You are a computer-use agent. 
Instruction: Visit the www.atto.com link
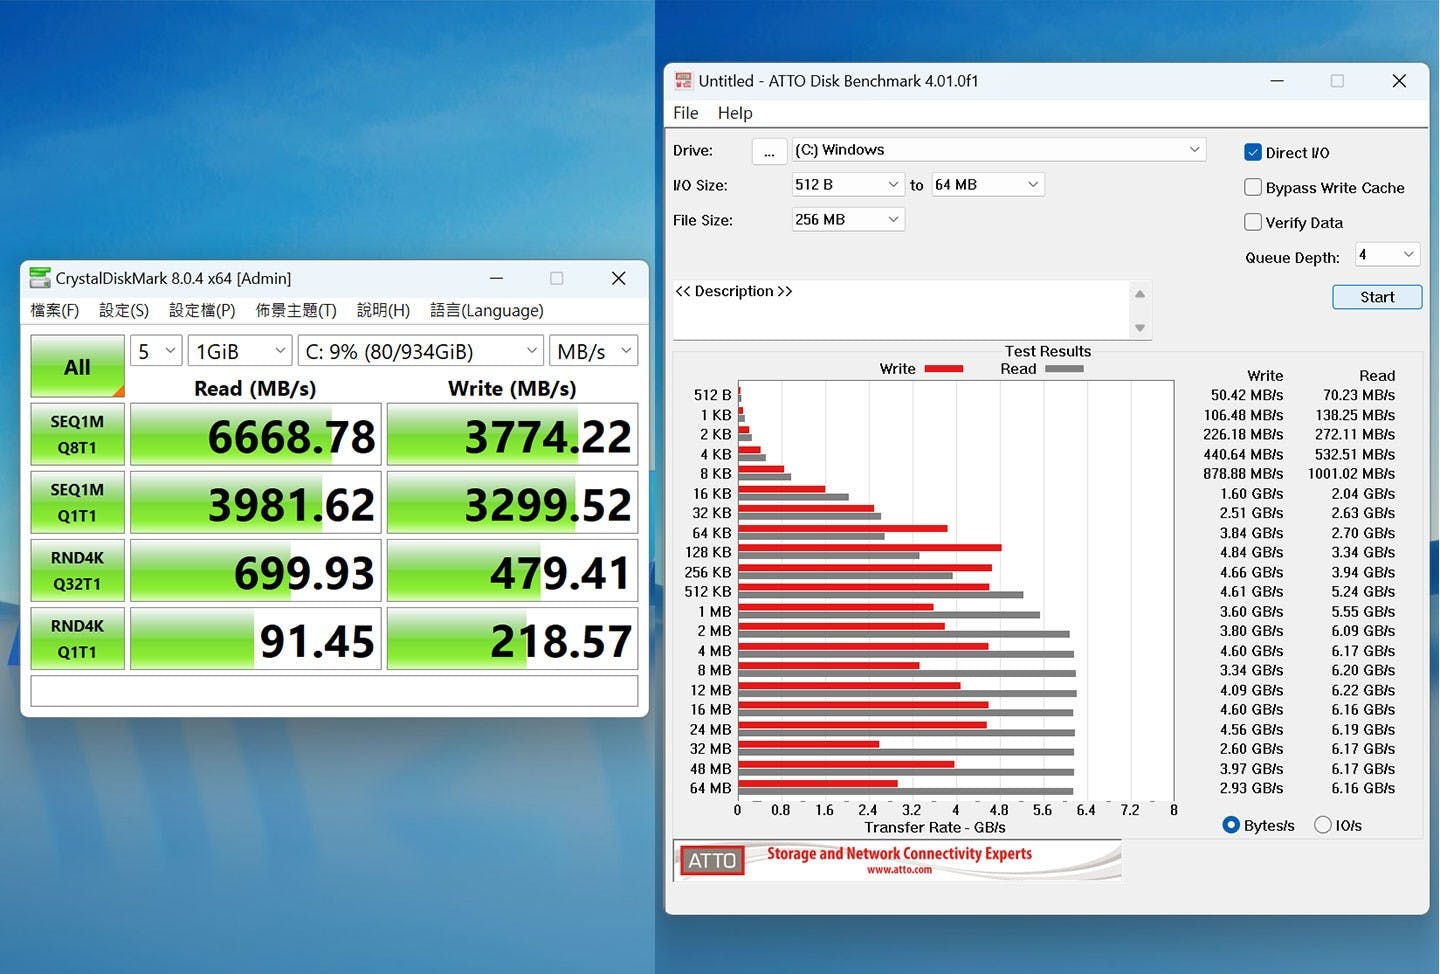(x=899, y=870)
